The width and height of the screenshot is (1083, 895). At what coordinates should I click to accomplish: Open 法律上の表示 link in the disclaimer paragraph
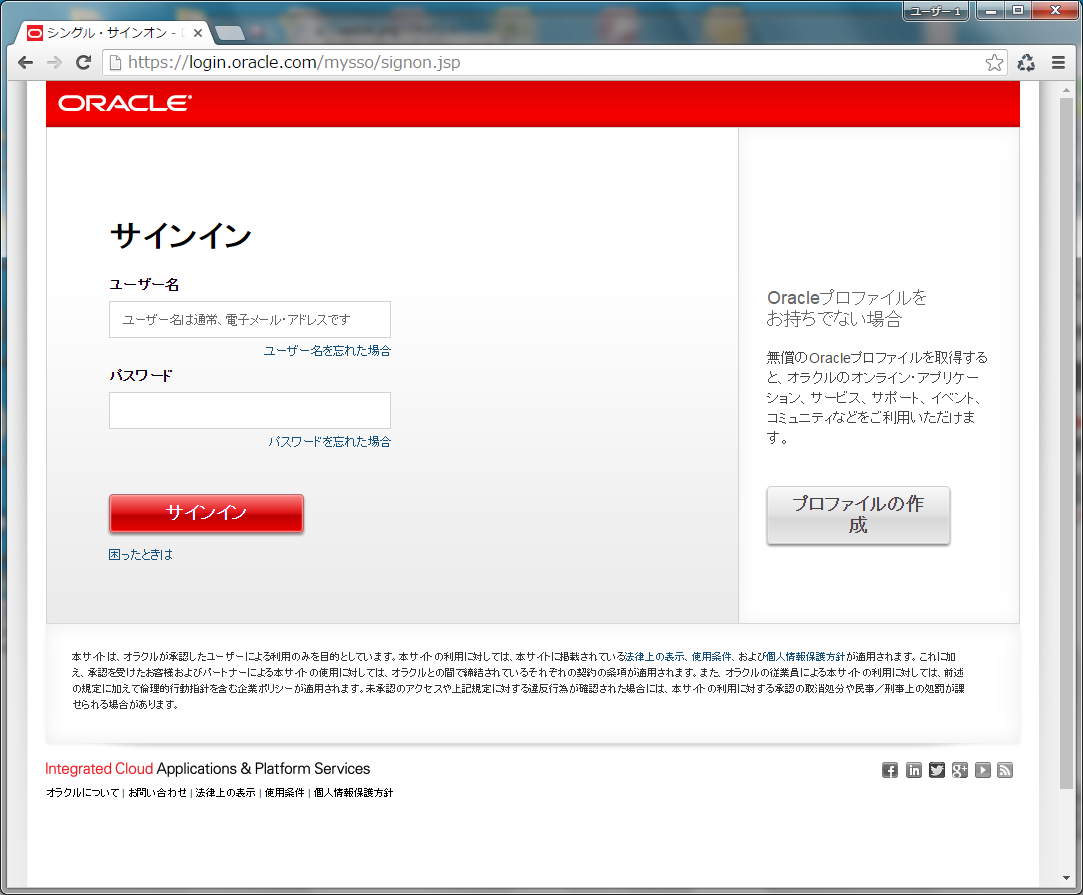(655, 657)
